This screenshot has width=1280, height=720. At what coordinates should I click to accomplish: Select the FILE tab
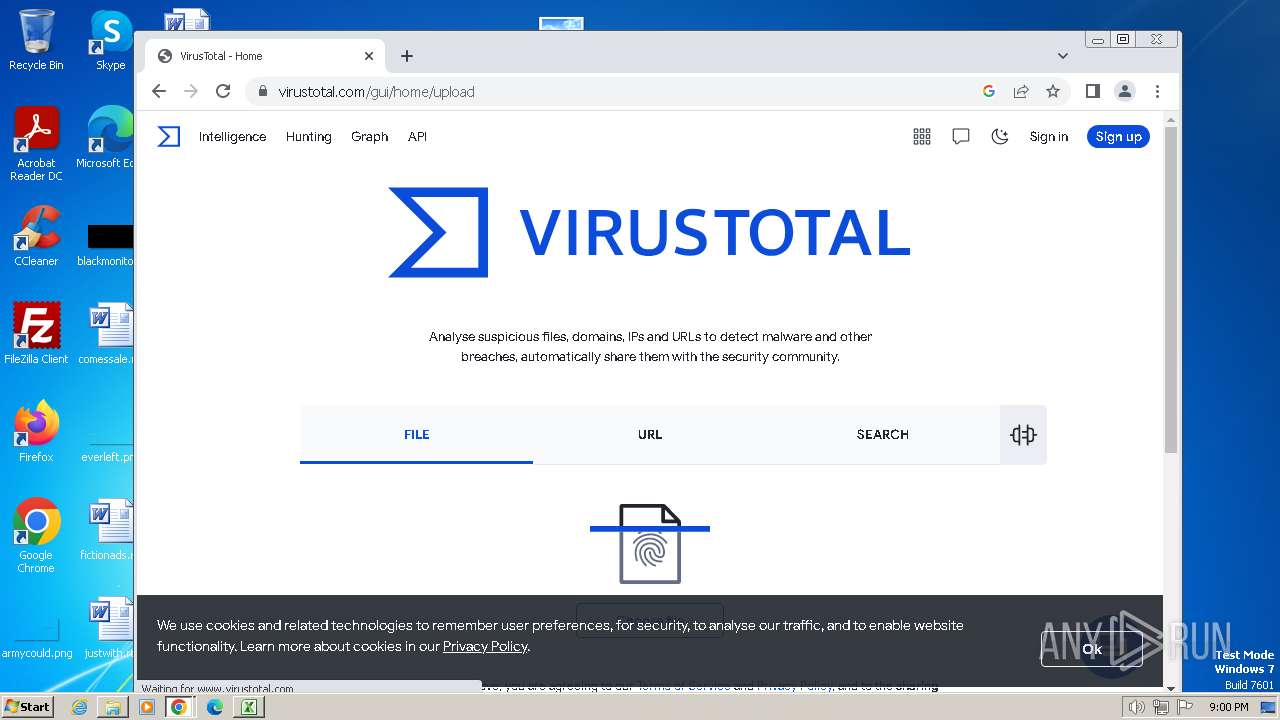tap(416, 434)
